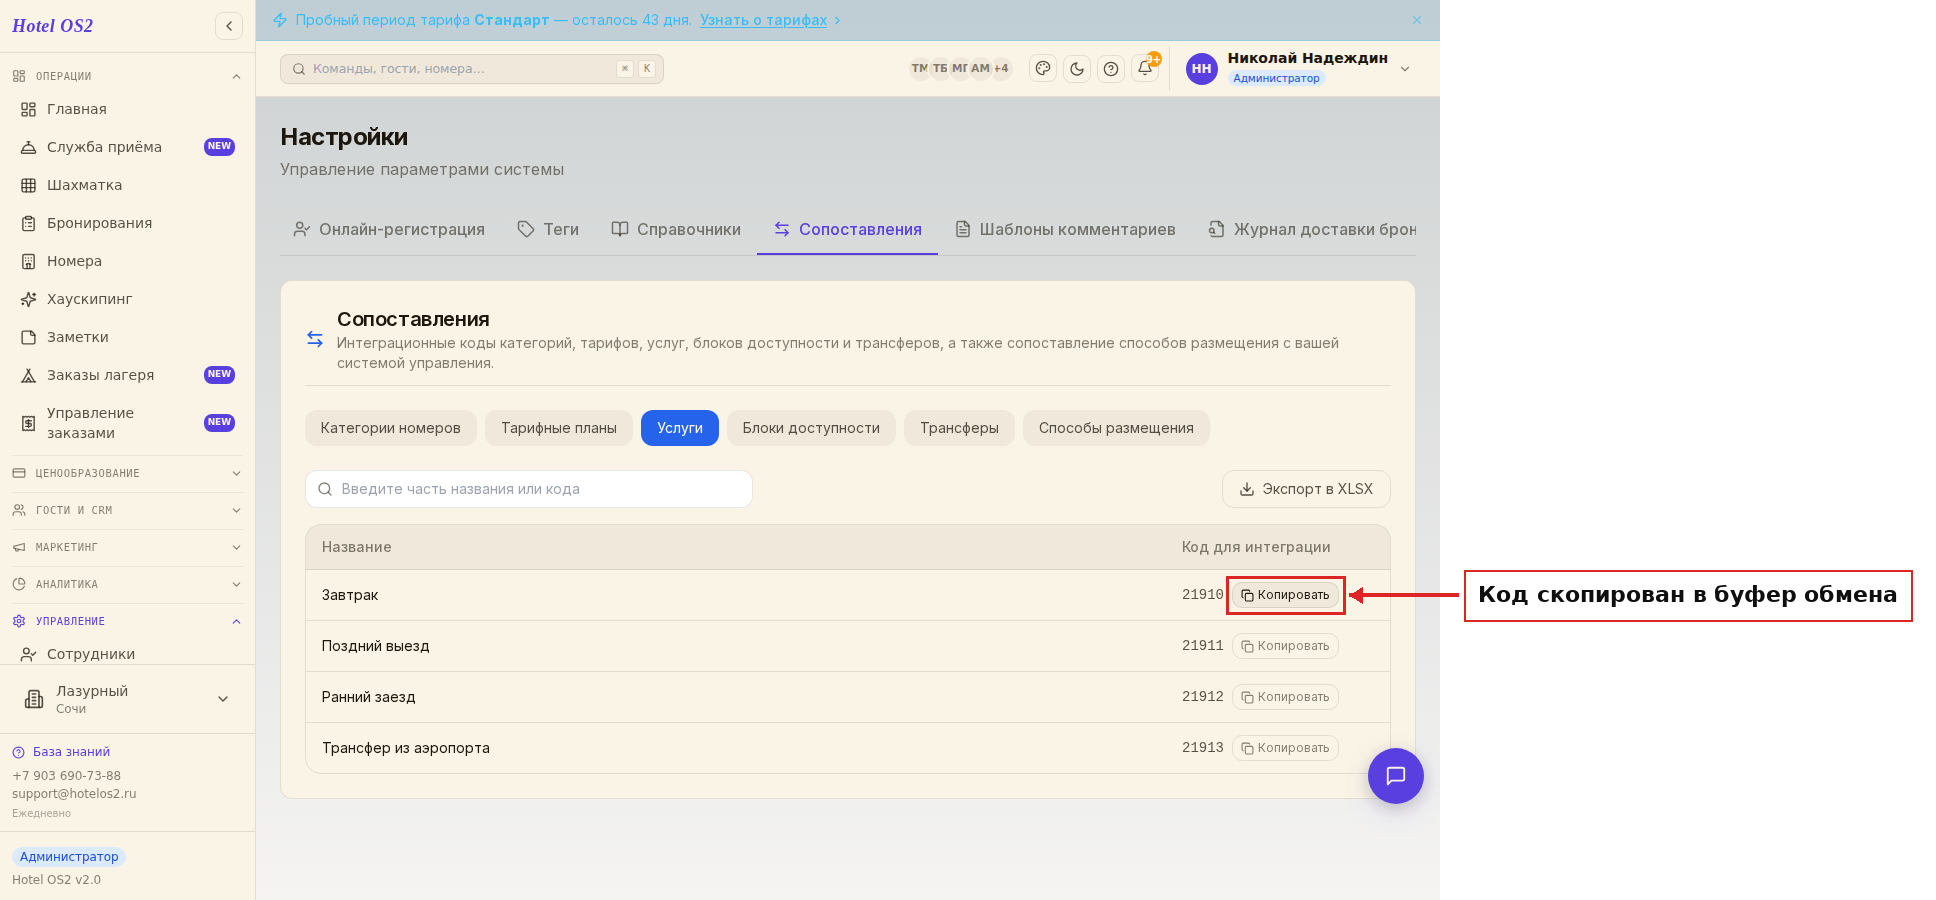Focus the name or code filter field

tap(529, 489)
